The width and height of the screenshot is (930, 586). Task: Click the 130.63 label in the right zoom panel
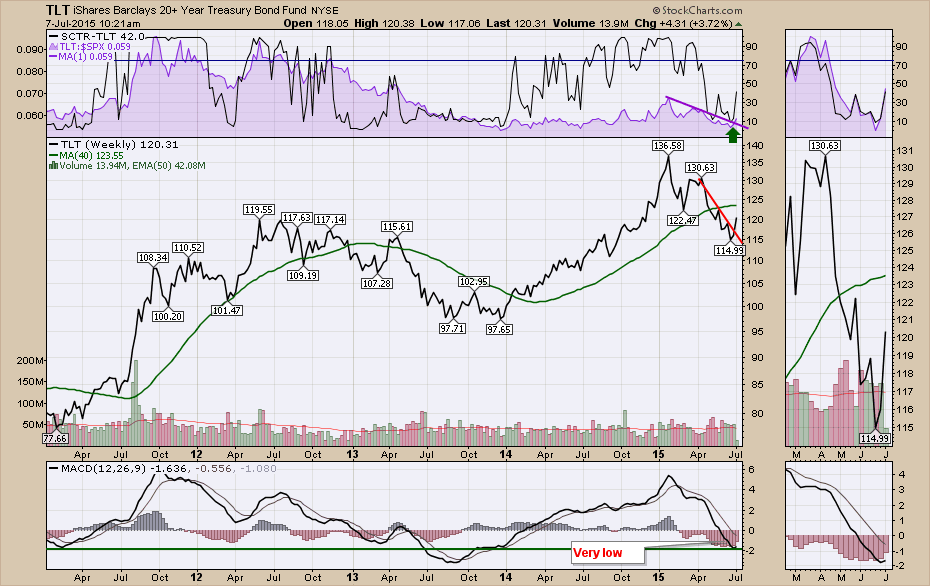pos(825,145)
